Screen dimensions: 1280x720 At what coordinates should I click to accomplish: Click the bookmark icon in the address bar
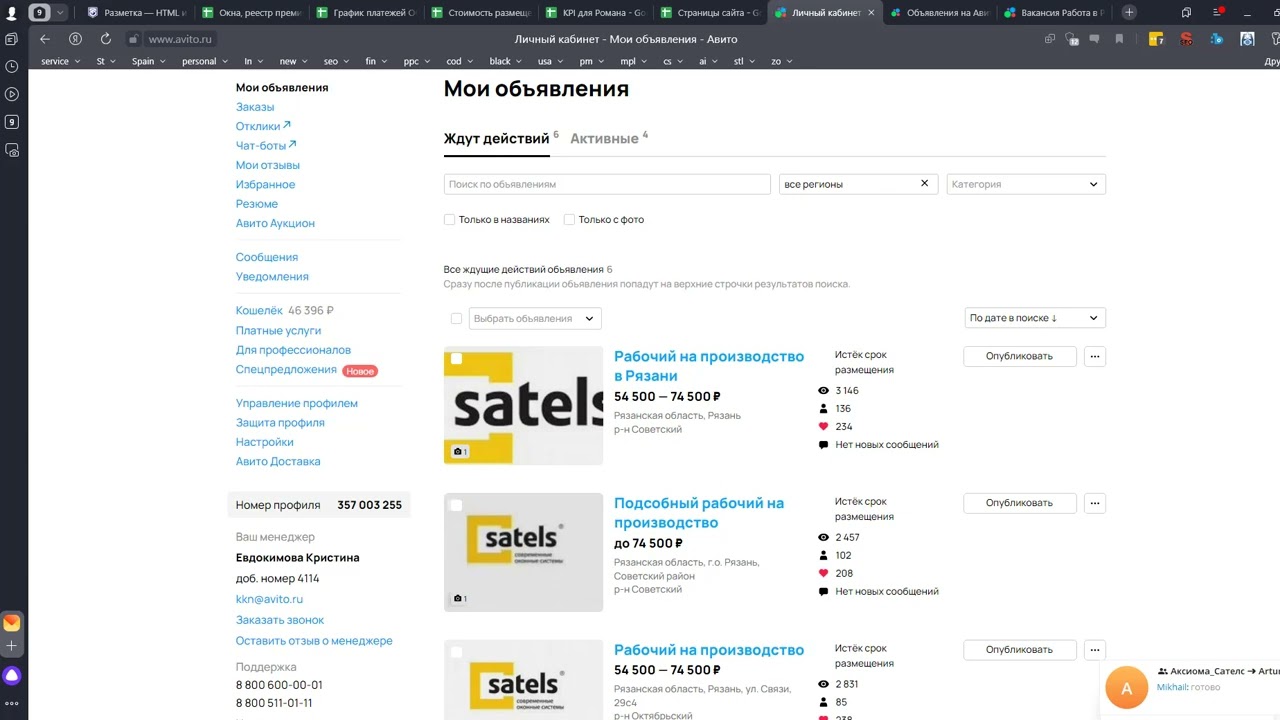pyautogui.click(x=1119, y=39)
